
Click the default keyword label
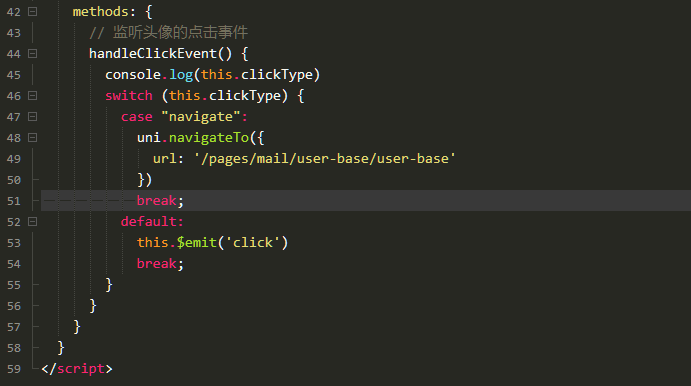click(x=152, y=222)
